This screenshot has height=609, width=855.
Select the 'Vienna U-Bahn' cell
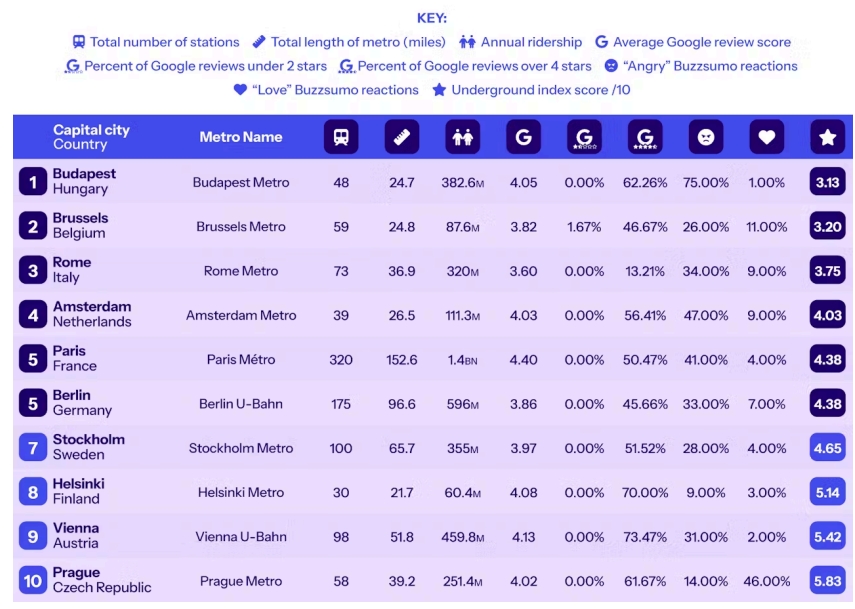tap(240, 536)
